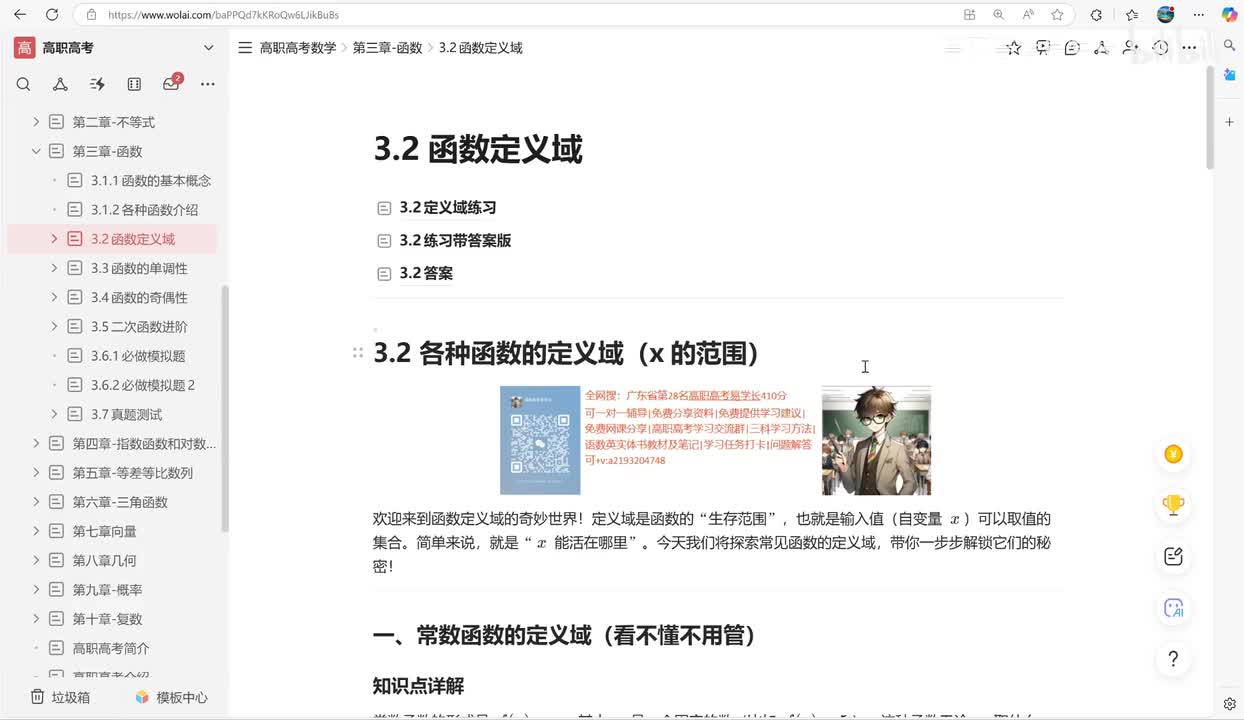The width and height of the screenshot is (1244, 720).
Task: Open browser favorites list icon
Action: [x=1131, y=15]
